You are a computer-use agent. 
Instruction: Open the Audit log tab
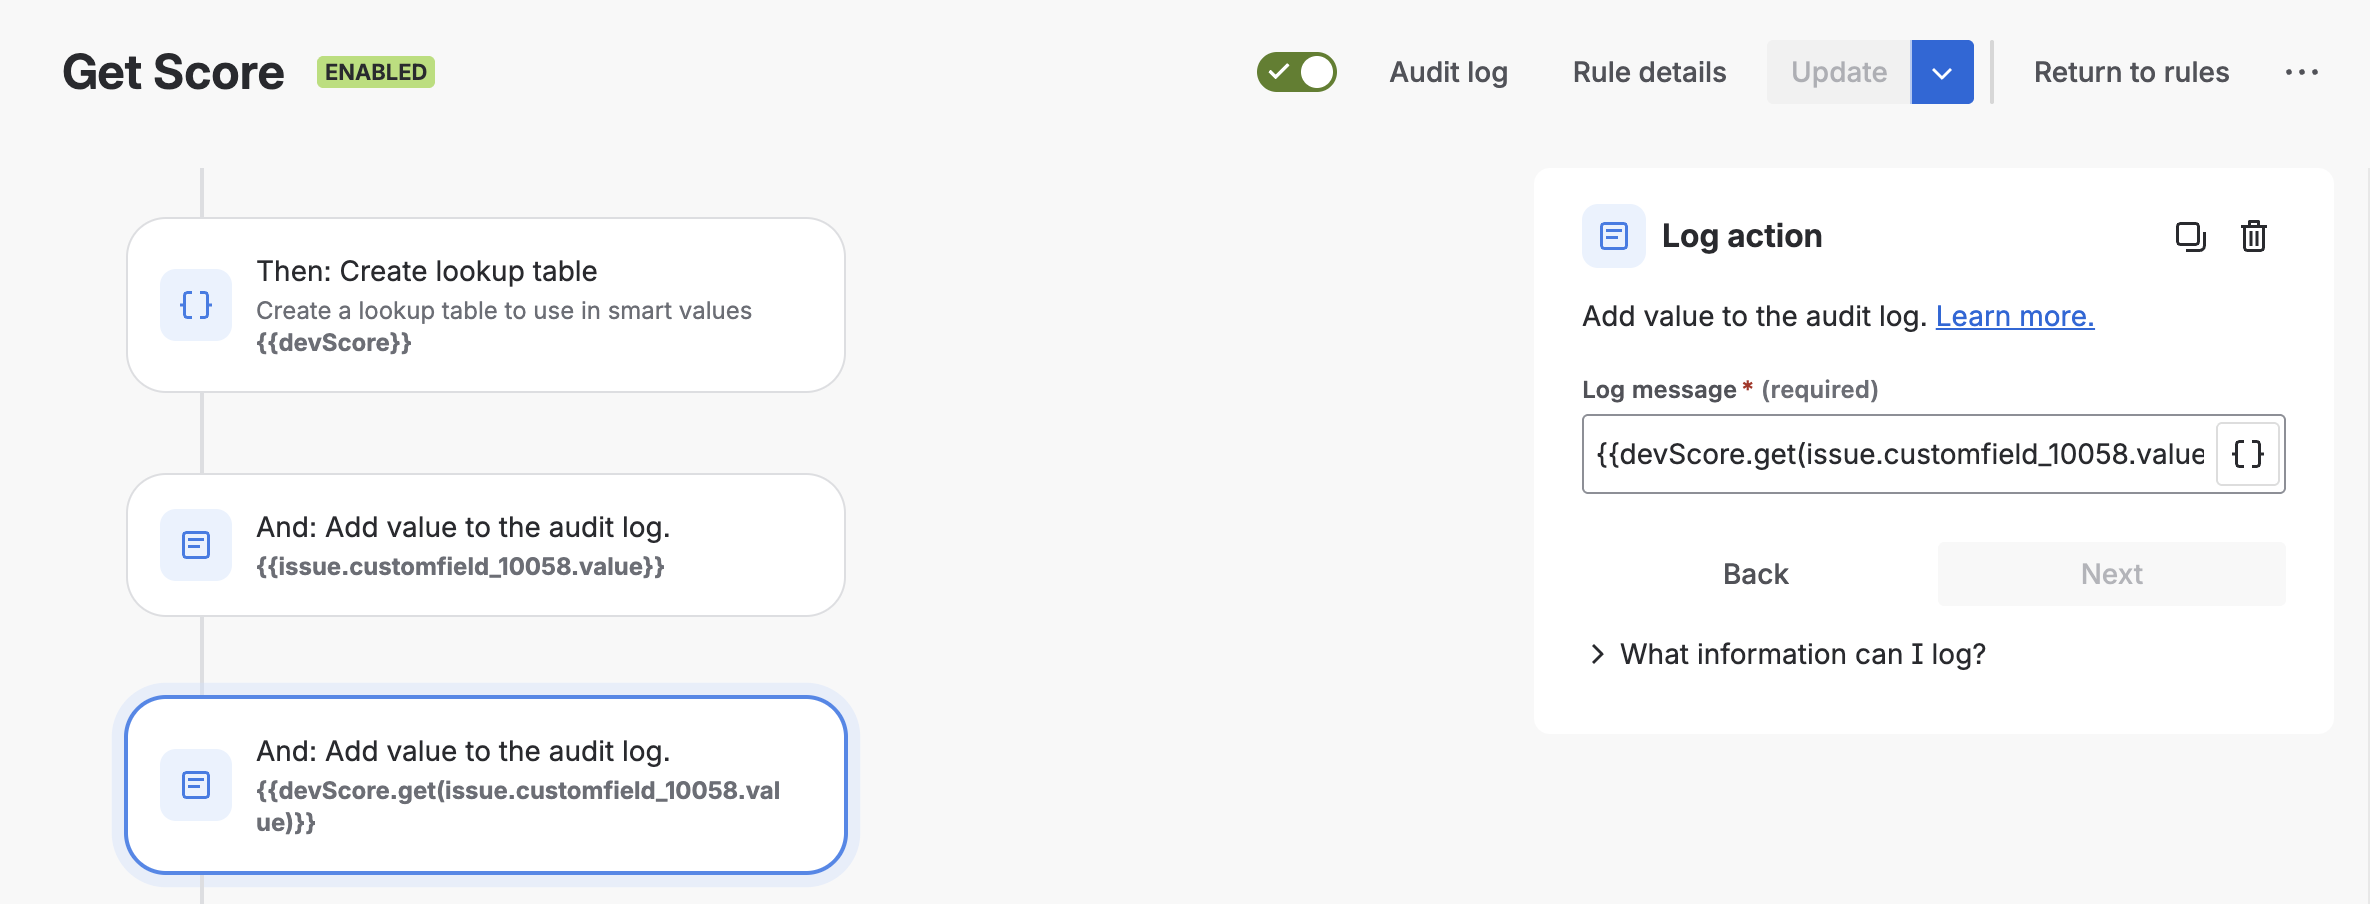1448,72
